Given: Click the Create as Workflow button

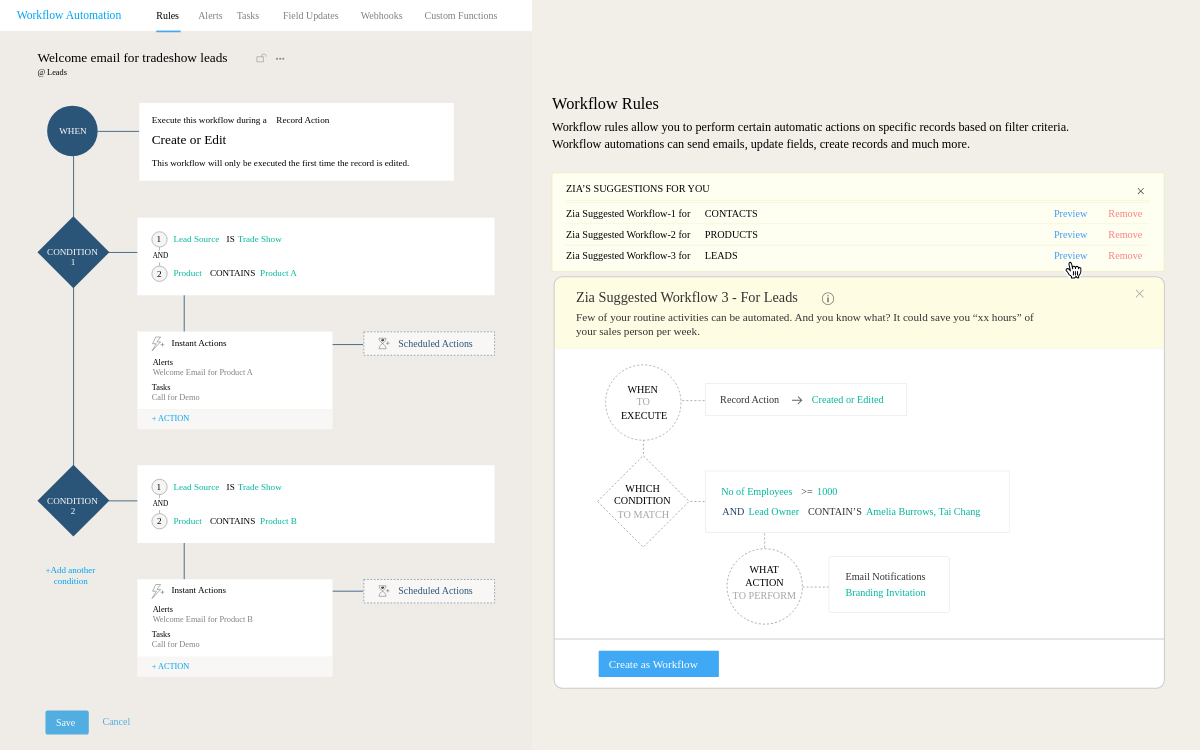Looking at the screenshot, I should (x=658, y=664).
